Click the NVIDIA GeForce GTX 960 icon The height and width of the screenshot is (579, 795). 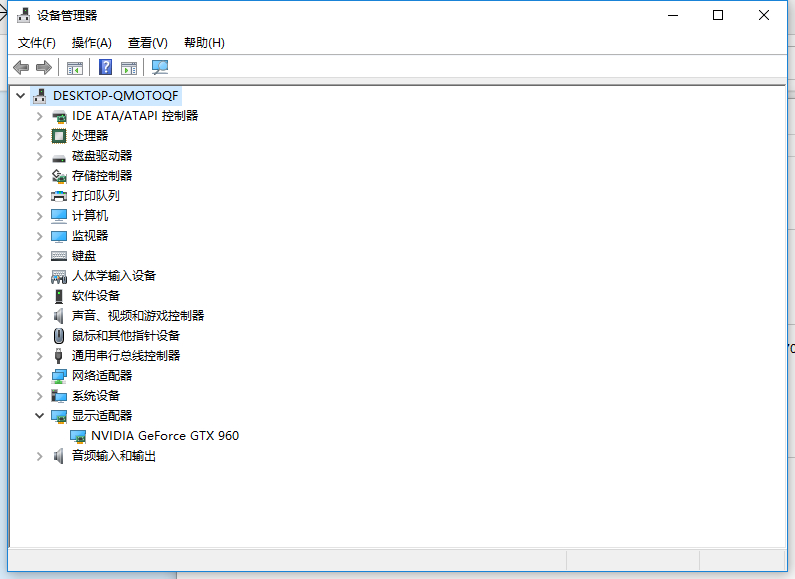(78, 437)
